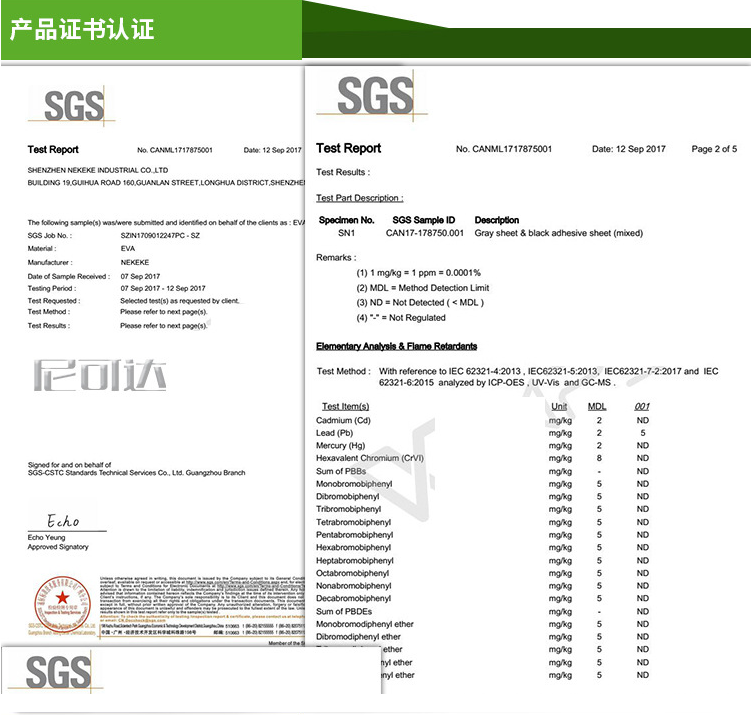Select the left report's 'Test Report' heading
755x715 pixels.
53,150
